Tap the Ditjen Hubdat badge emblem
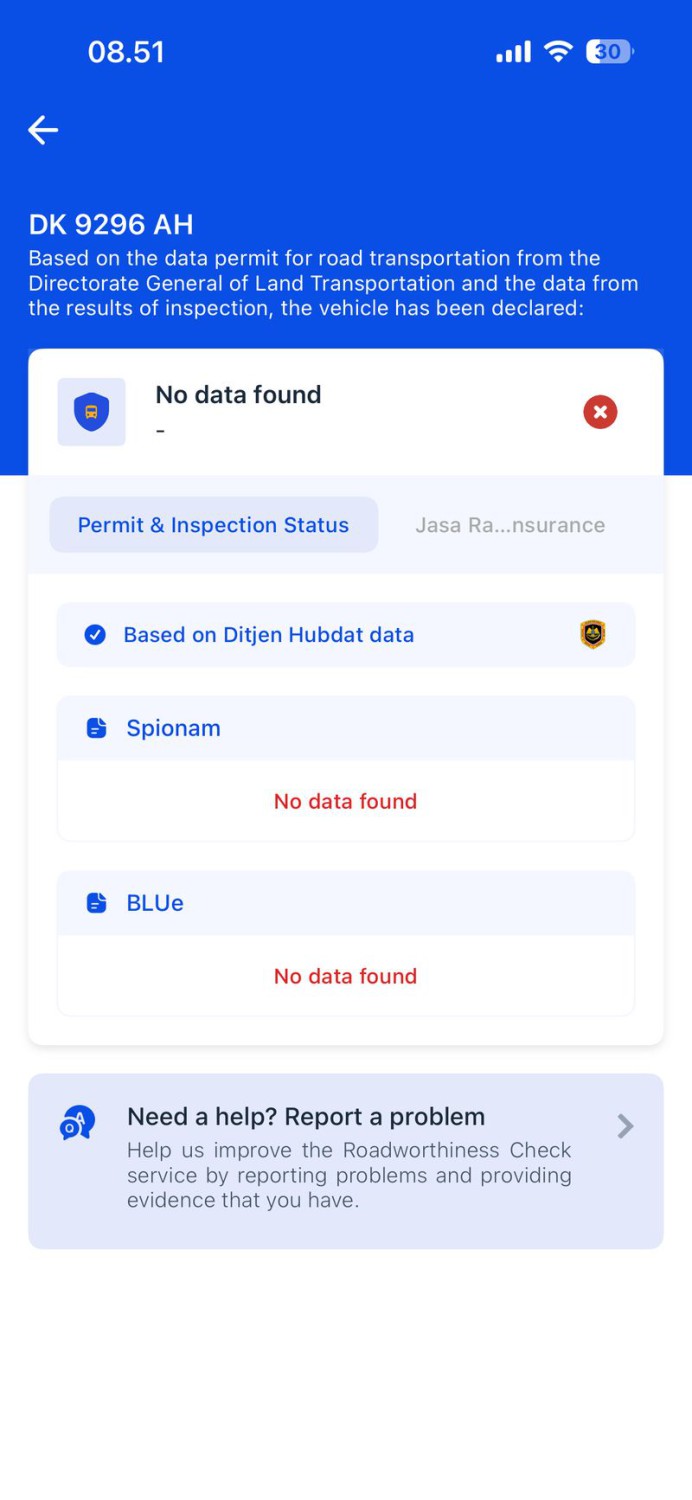 (x=592, y=634)
